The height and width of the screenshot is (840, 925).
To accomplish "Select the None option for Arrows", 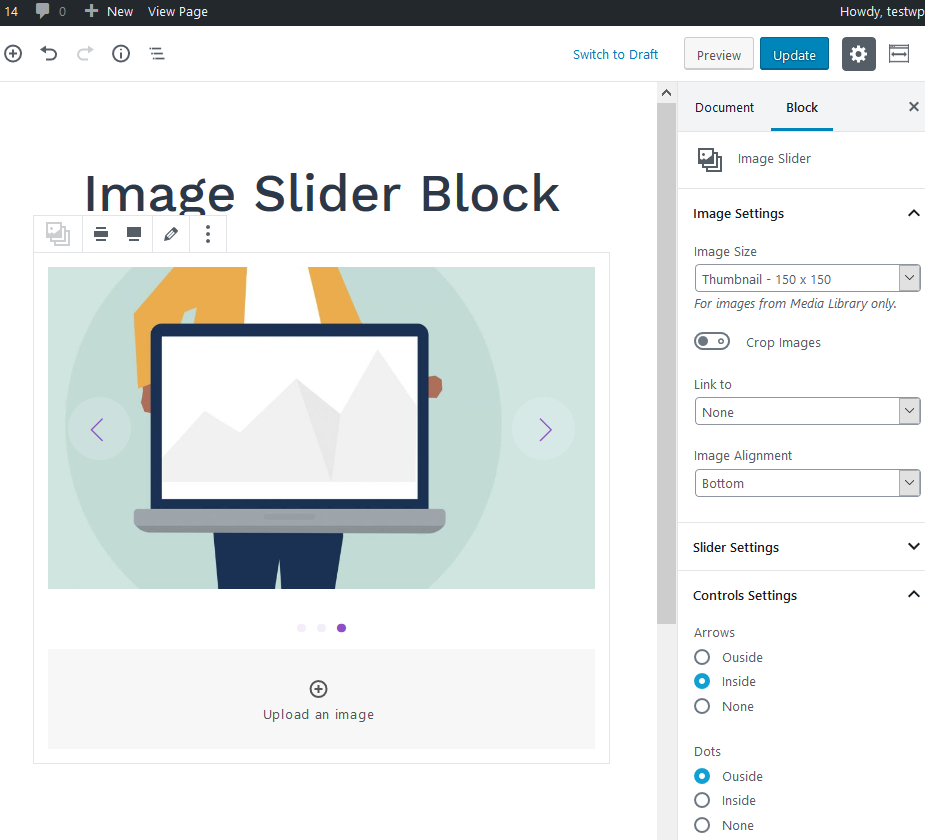I will tap(702, 706).
